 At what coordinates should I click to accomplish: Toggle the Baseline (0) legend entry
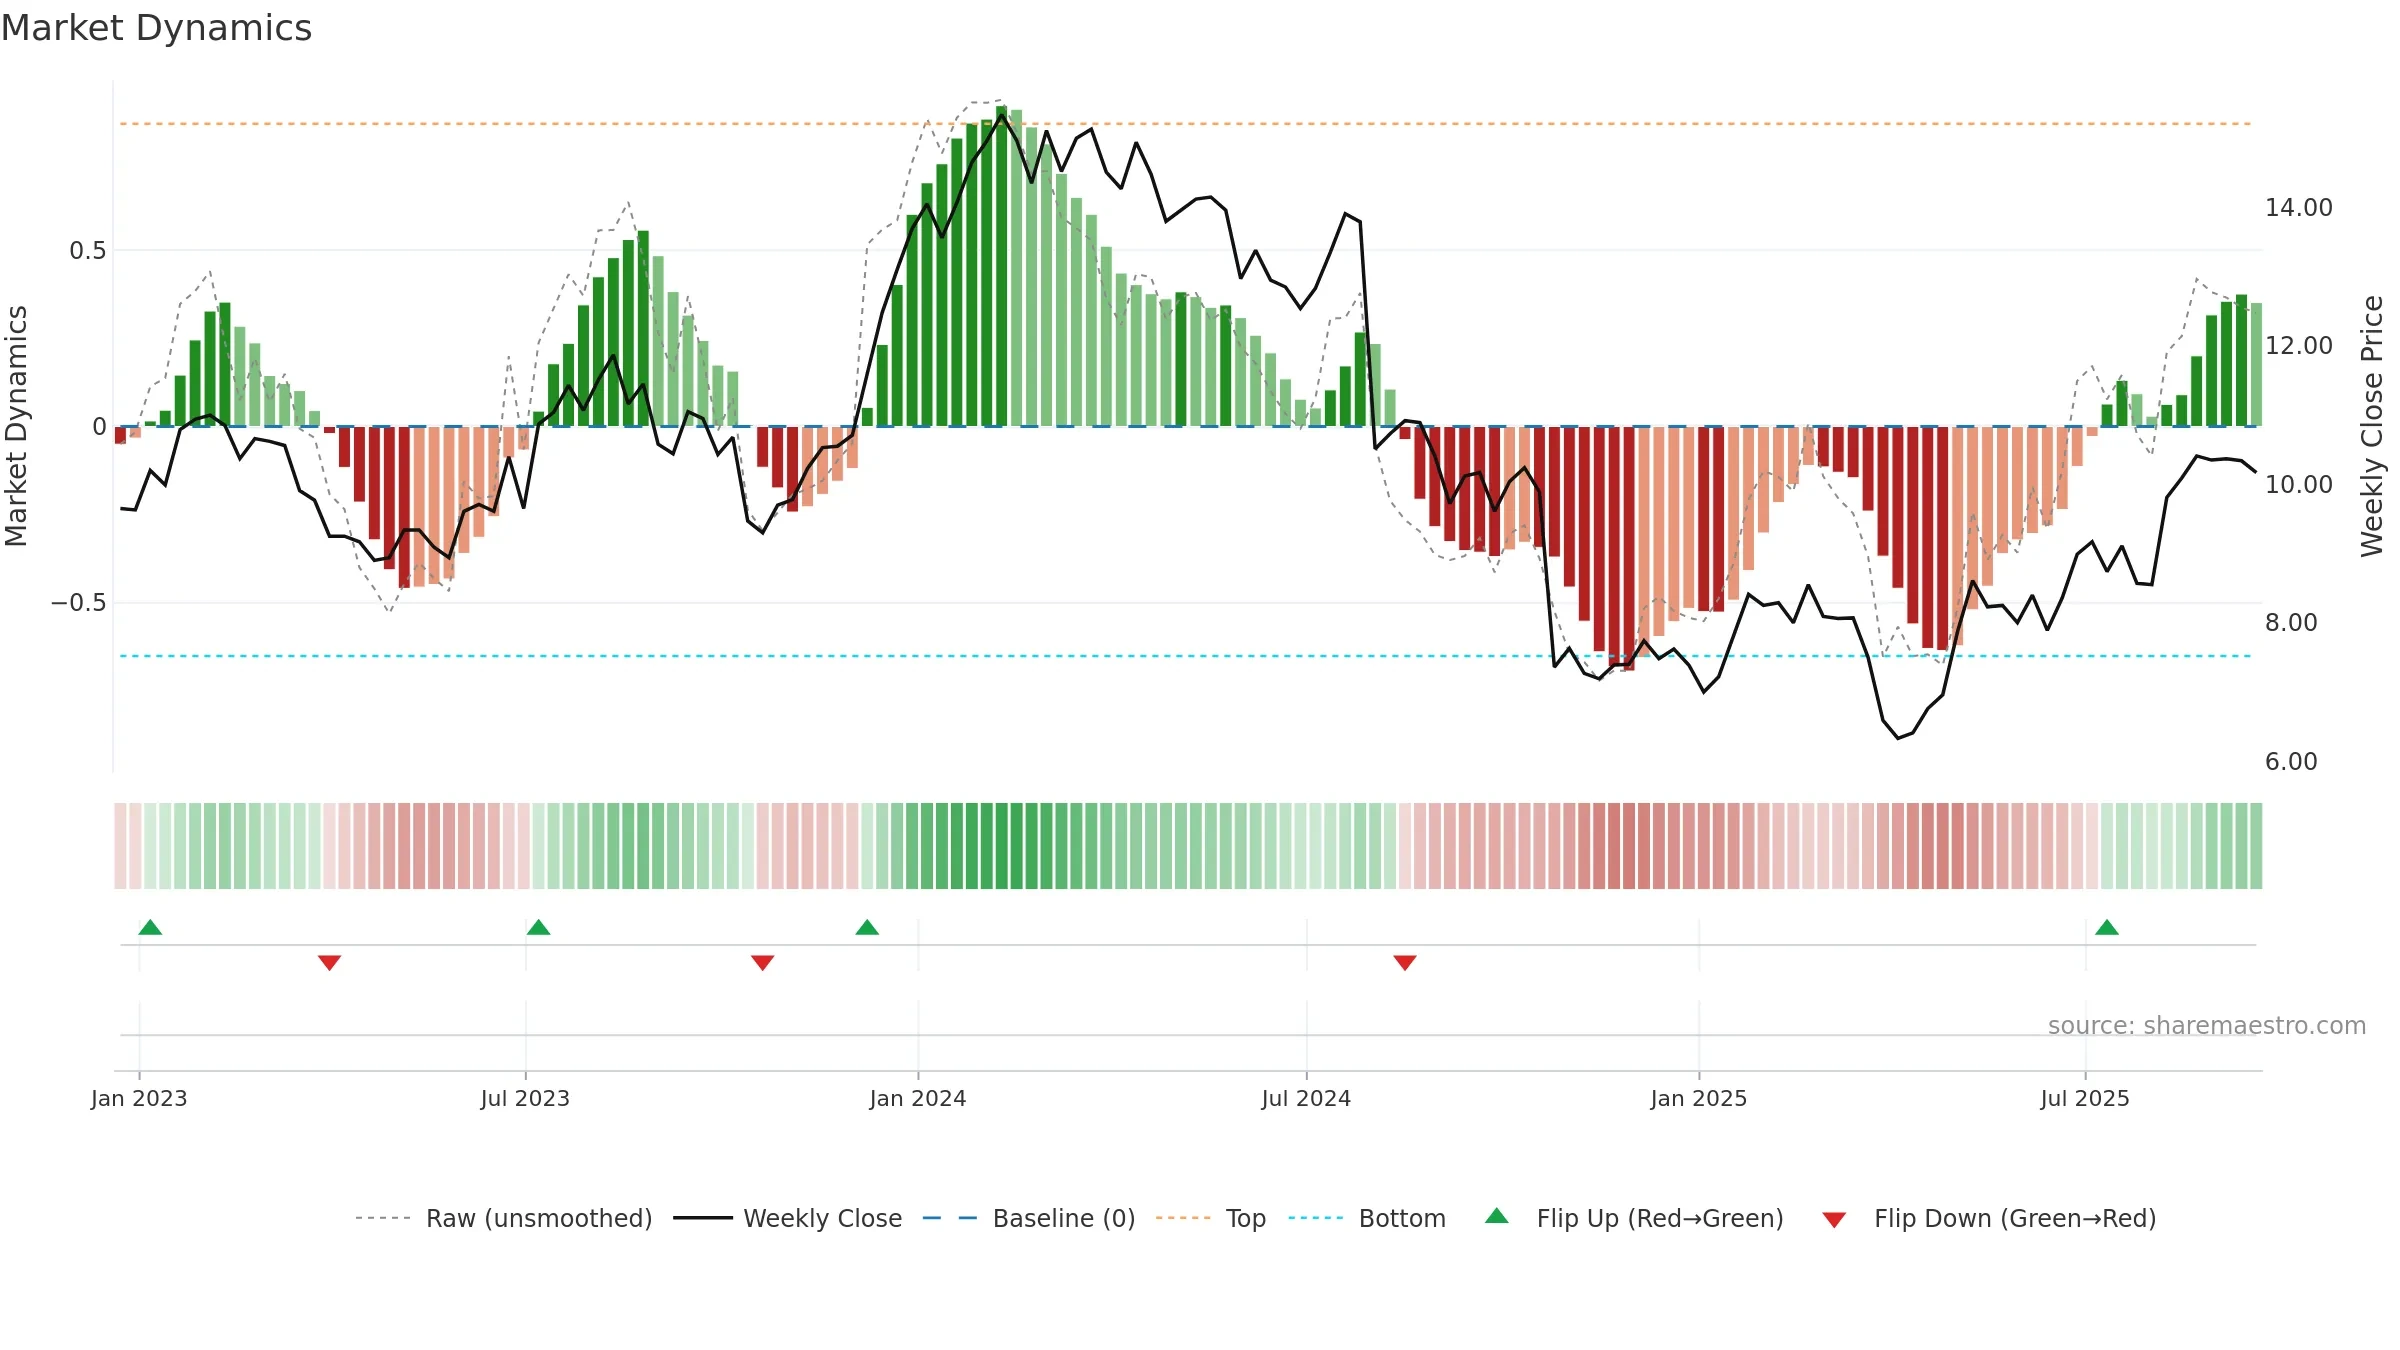(x=1028, y=1218)
